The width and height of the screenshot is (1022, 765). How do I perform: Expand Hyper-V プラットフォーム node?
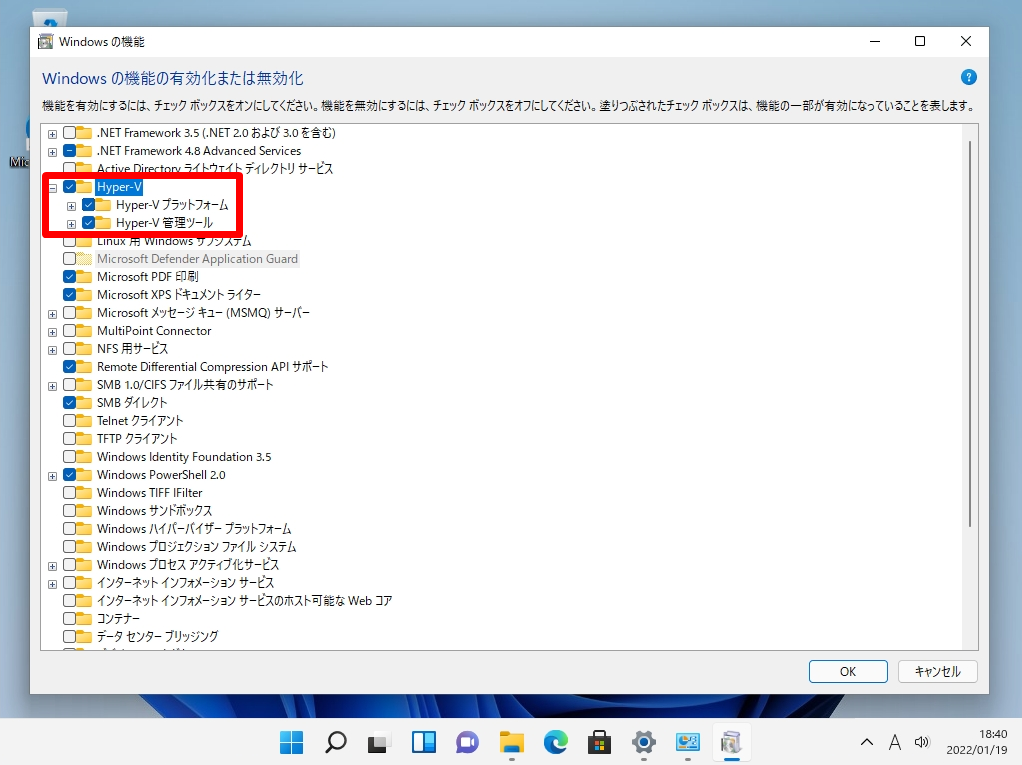click(x=72, y=207)
